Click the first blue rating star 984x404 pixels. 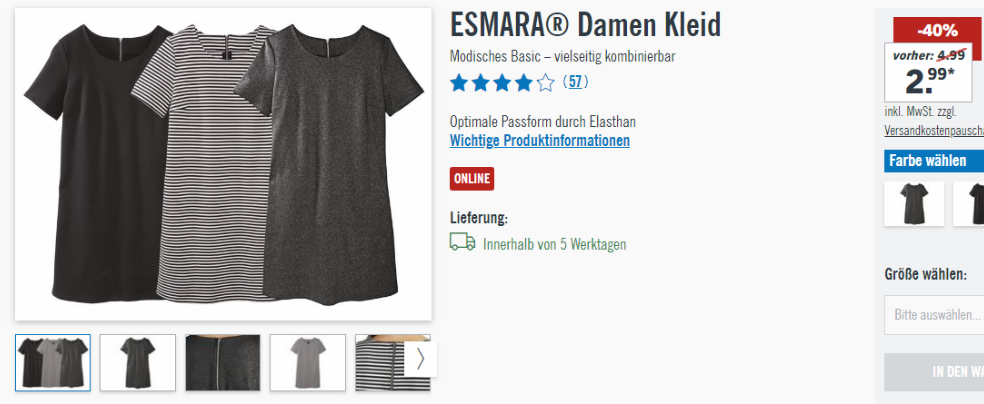(x=459, y=83)
